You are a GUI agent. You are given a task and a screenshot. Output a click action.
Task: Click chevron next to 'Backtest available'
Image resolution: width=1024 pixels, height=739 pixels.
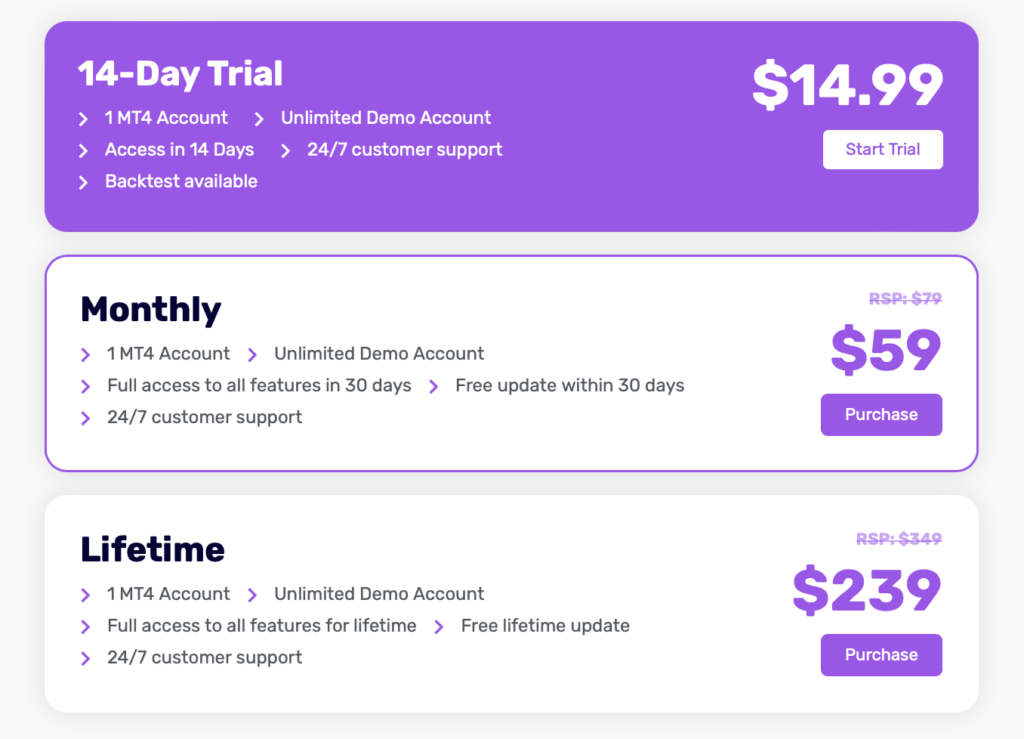pyautogui.click(x=84, y=183)
